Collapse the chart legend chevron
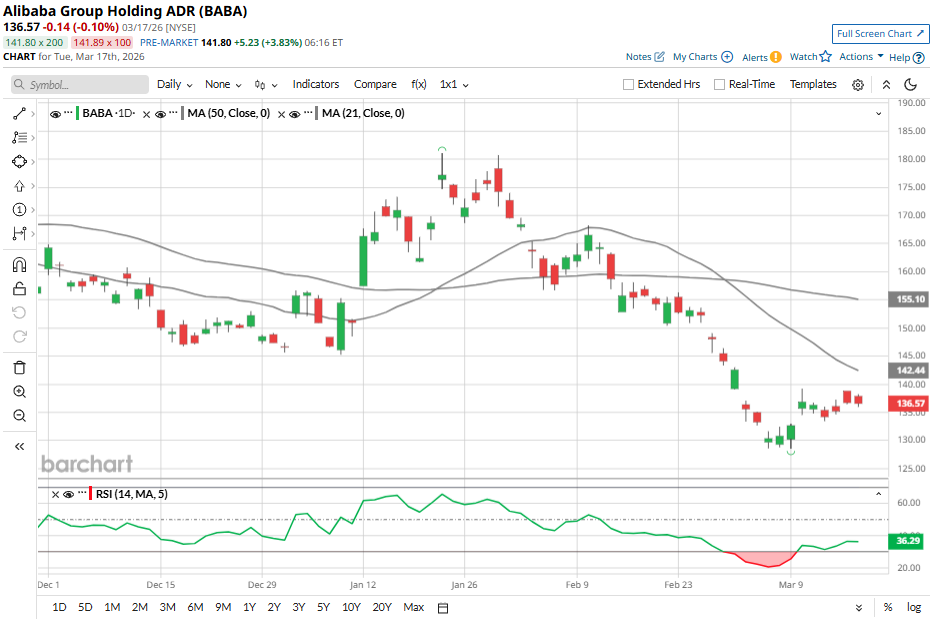Screen dimensions: 937x631 point(878,114)
